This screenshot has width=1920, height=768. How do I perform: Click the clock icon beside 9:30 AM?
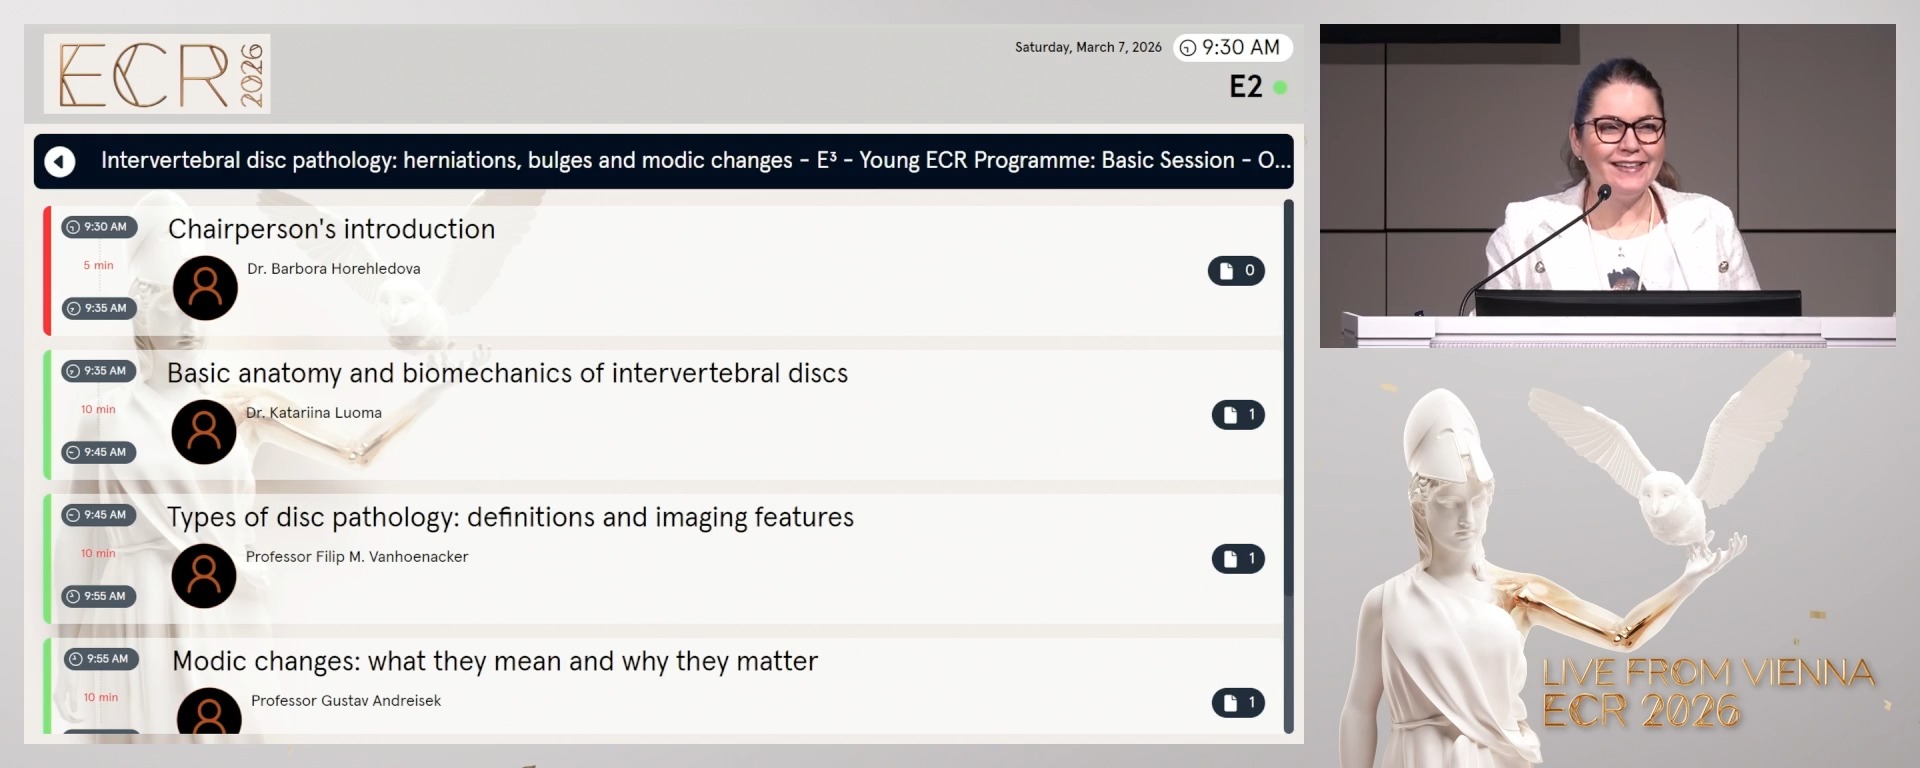pyautogui.click(x=1188, y=48)
